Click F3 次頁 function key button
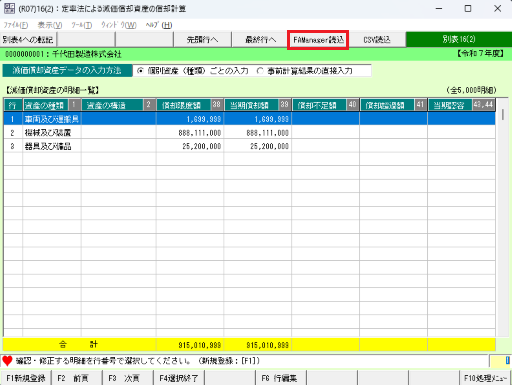 pos(128,378)
